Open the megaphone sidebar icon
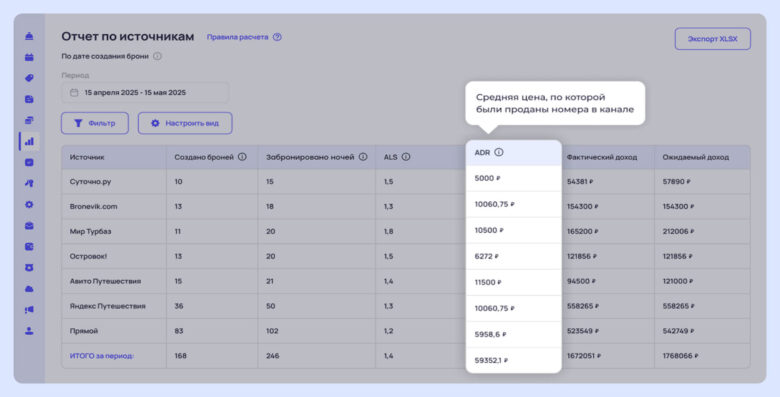780x397 pixels. [29, 309]
